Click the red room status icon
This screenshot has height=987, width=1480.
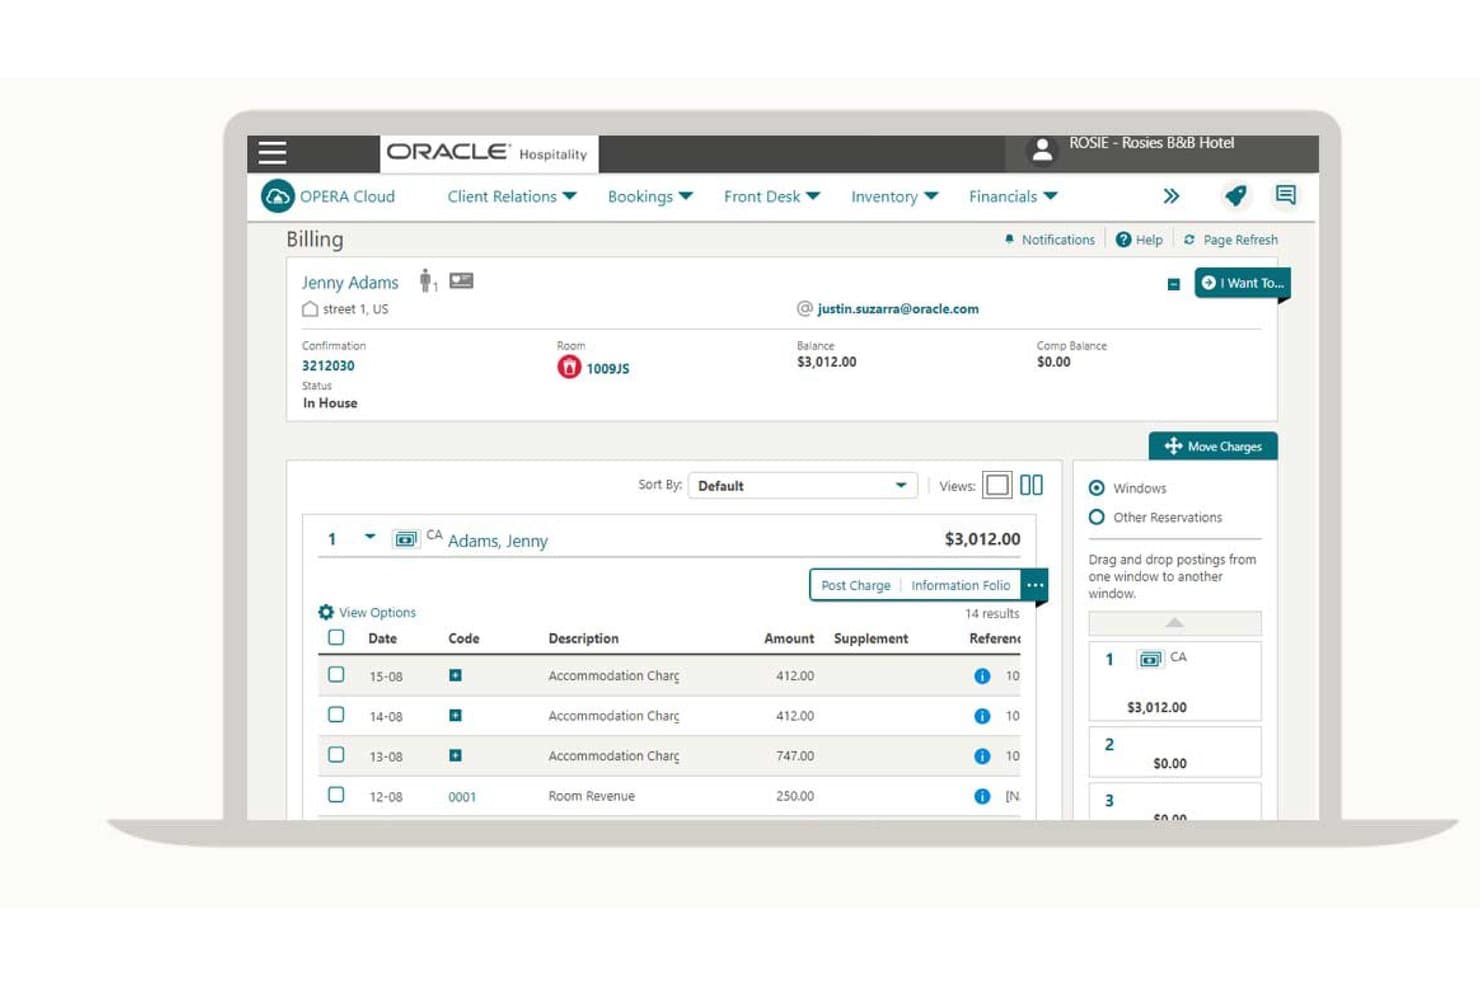(x=569, y=367)
